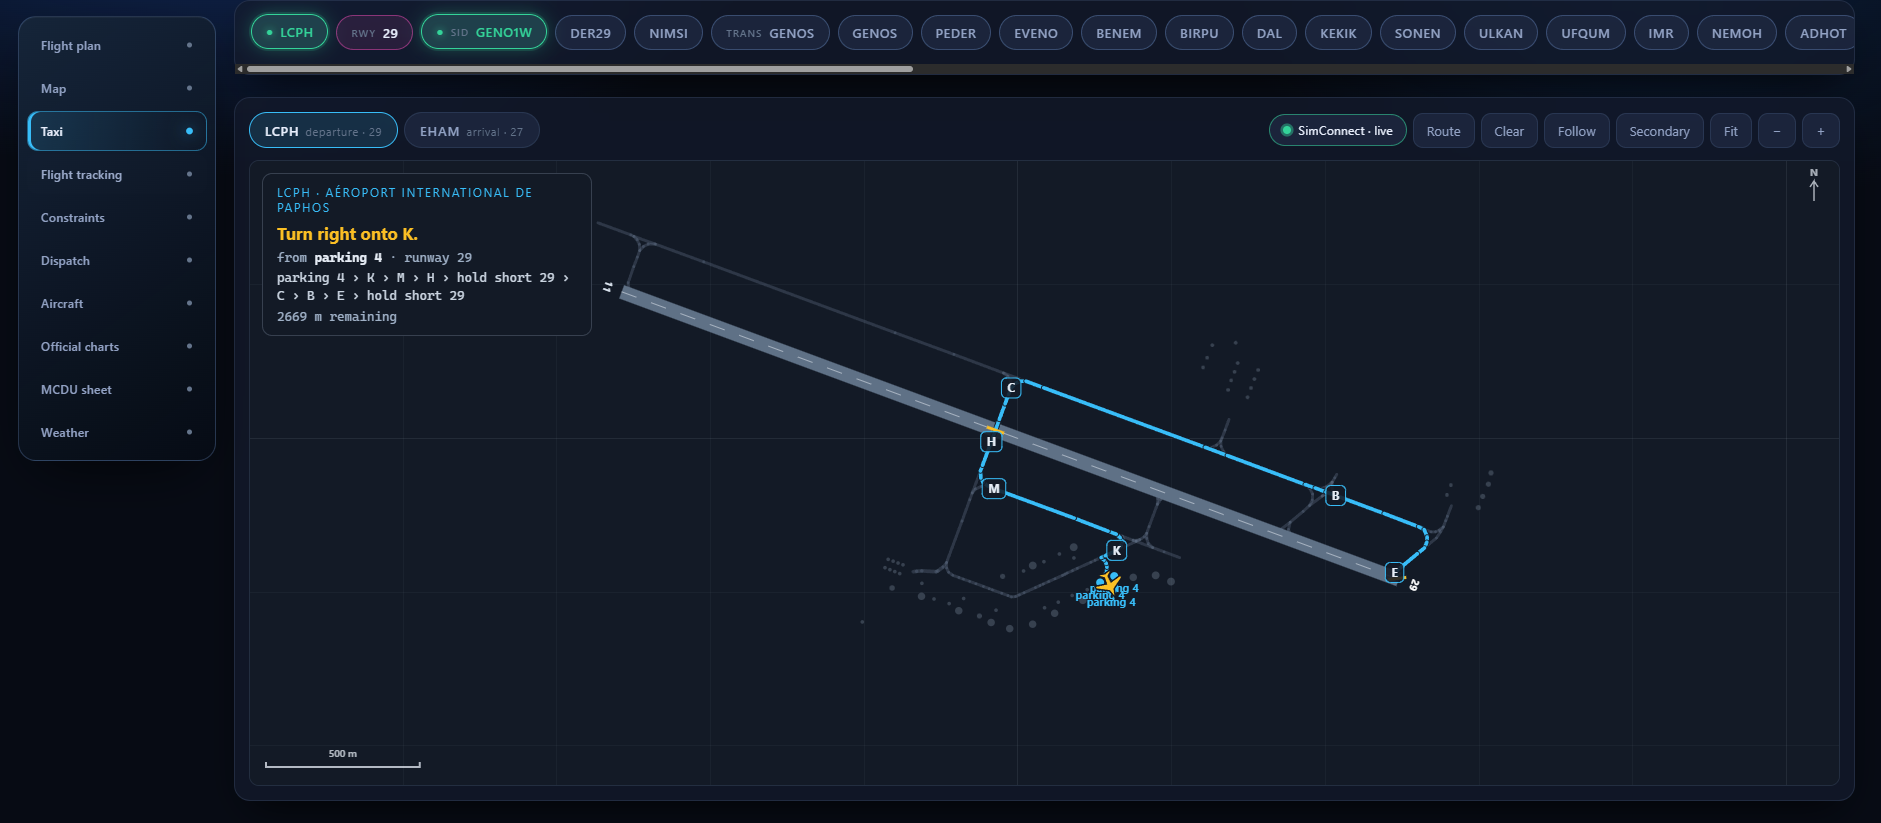Switch to the EHAM arrival tab
The image size is (1881, 823).
tap(472, 131)
